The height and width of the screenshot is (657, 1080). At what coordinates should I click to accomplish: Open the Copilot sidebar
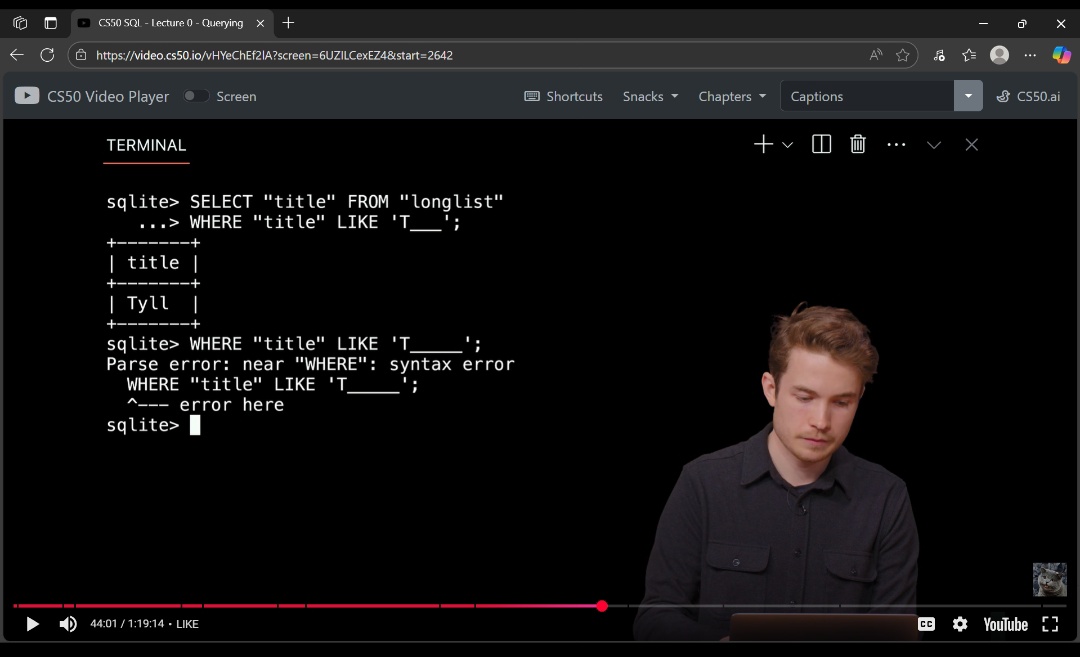point(1061,55)
